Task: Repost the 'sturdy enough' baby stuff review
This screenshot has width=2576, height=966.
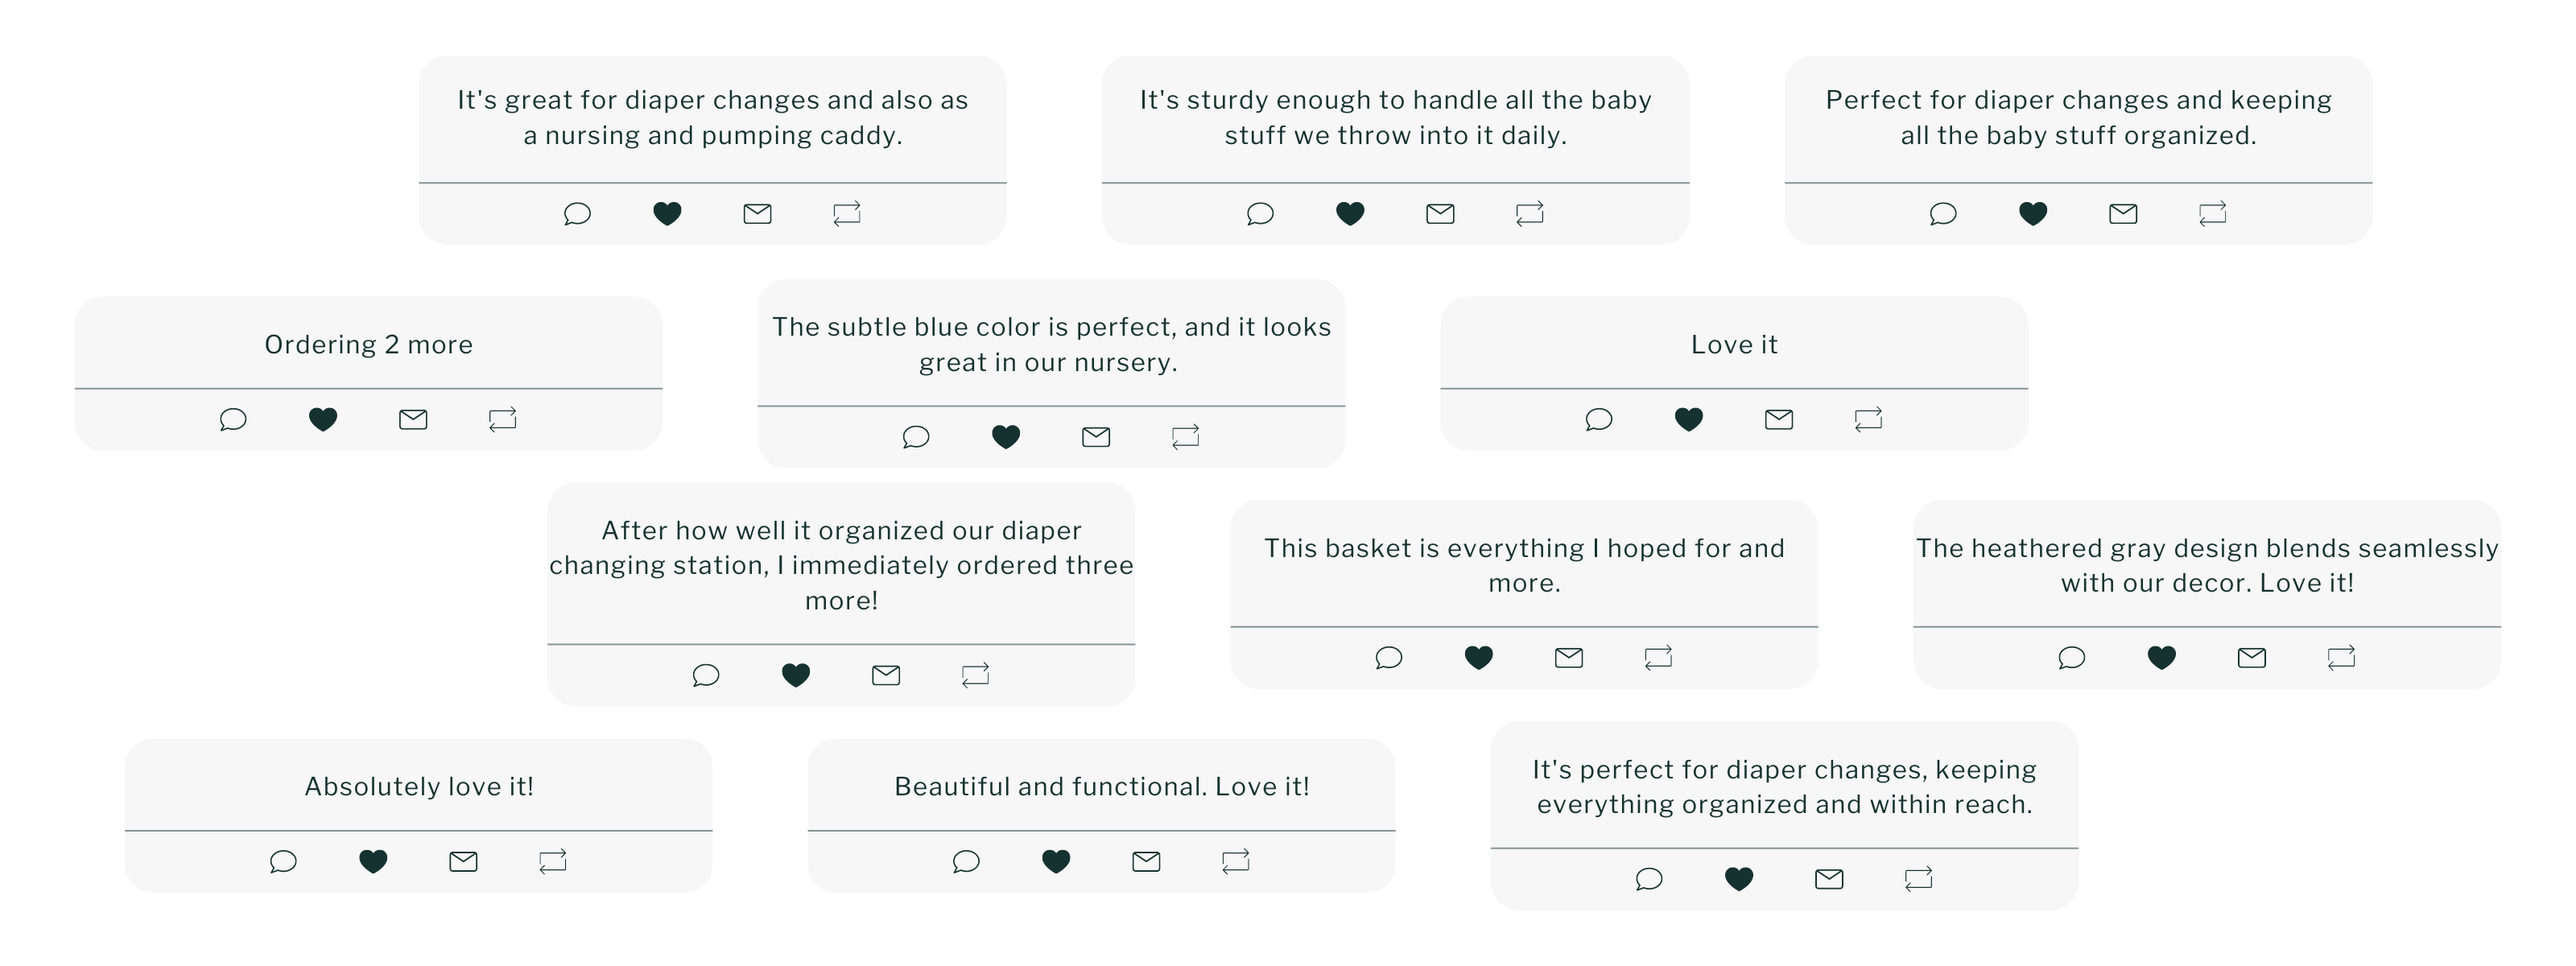Action: [1530, 213]
